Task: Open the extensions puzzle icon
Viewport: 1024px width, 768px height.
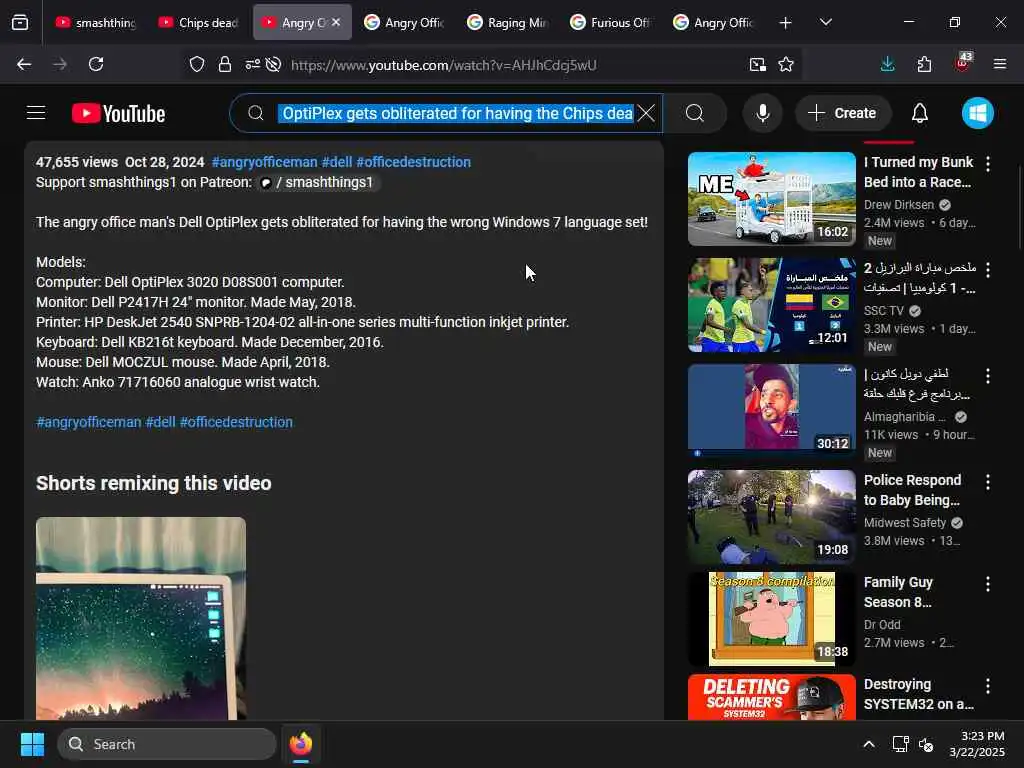Action: click(x=924, y=64)
